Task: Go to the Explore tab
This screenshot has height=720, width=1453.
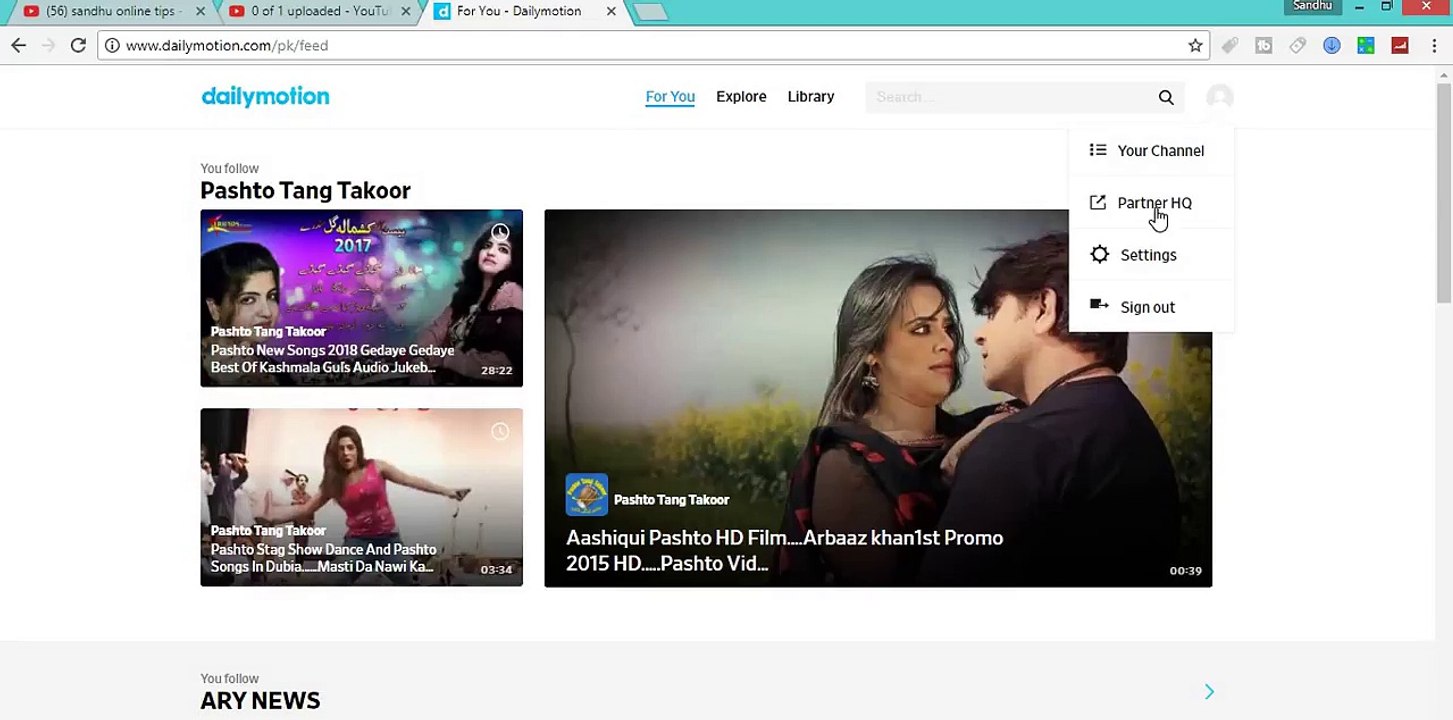Action: [x=741, y=97]
